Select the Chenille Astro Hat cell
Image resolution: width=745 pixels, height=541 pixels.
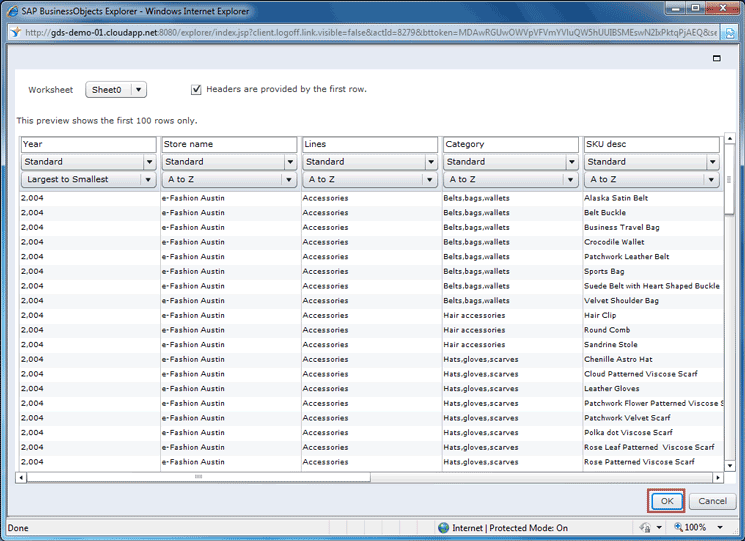[x=618, y=360]
